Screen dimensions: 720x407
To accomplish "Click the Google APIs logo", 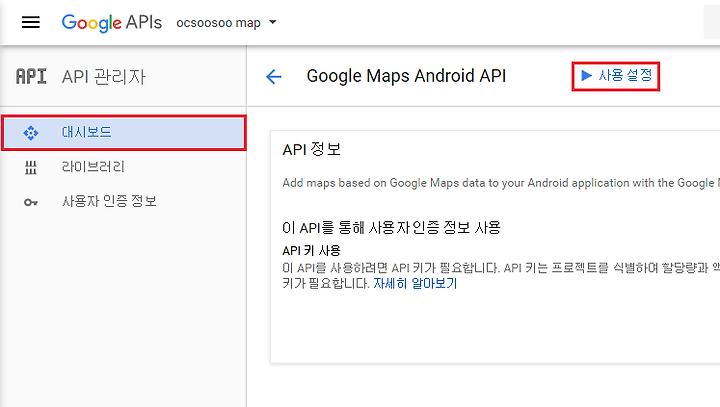I will click(112, 23).
